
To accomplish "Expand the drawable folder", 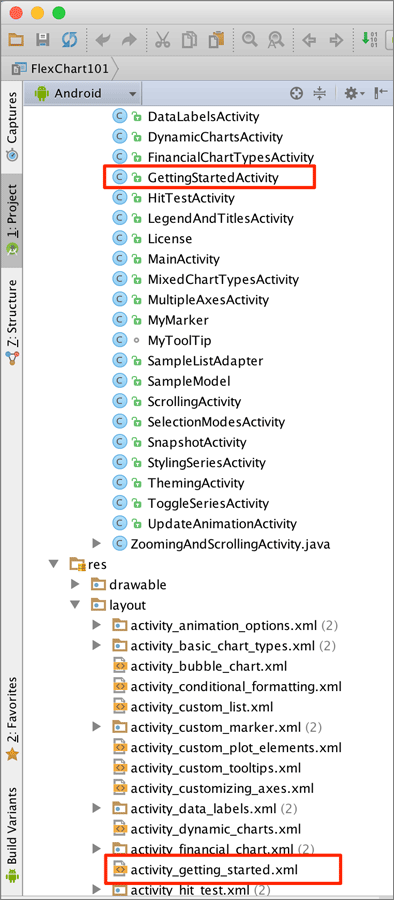I will point(75,584).
